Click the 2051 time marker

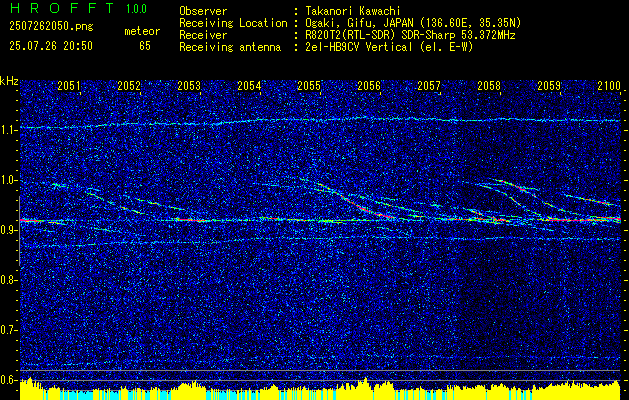click(69, 85)
